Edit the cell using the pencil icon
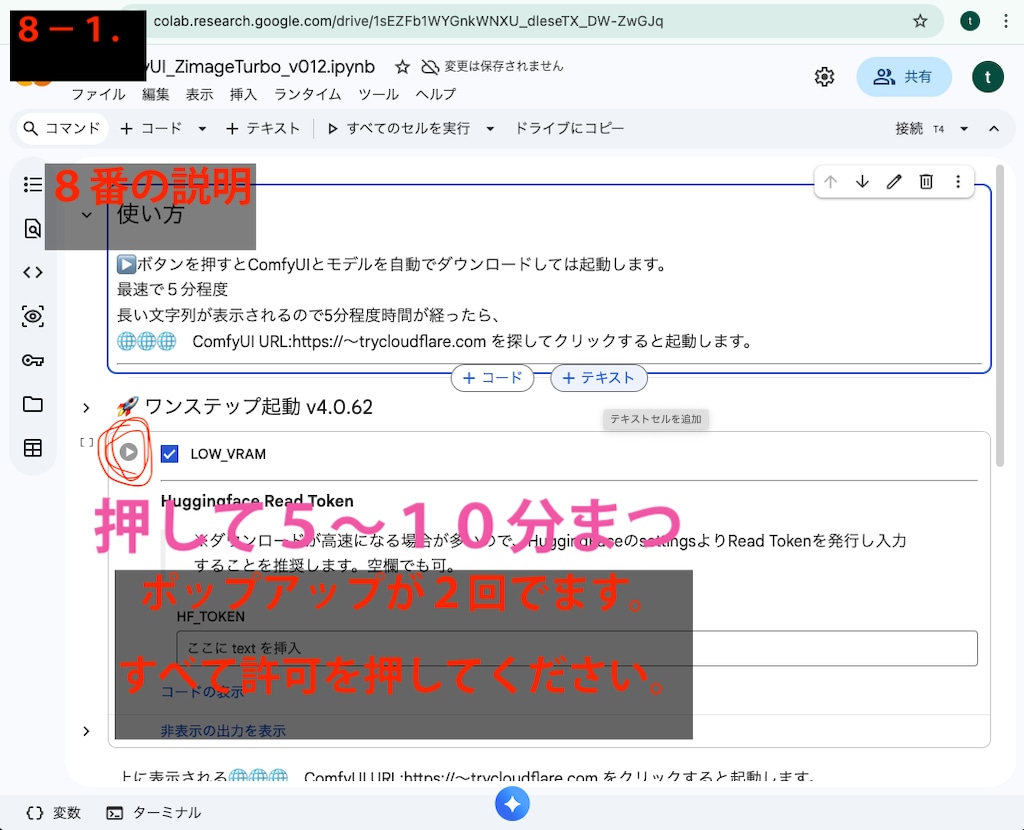 click(894, 181)
